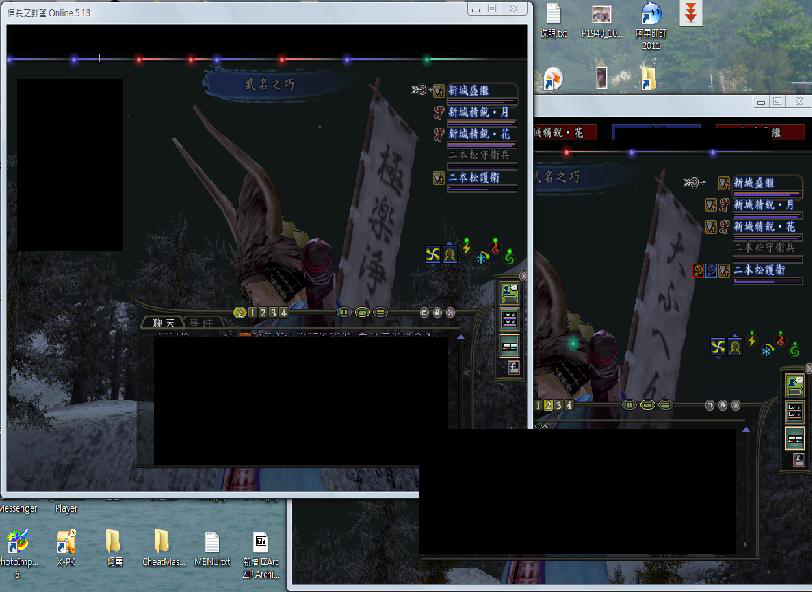Open CheatMas... folder on desktop
Screen dimensions: 812x592
[x=162, y=548]
